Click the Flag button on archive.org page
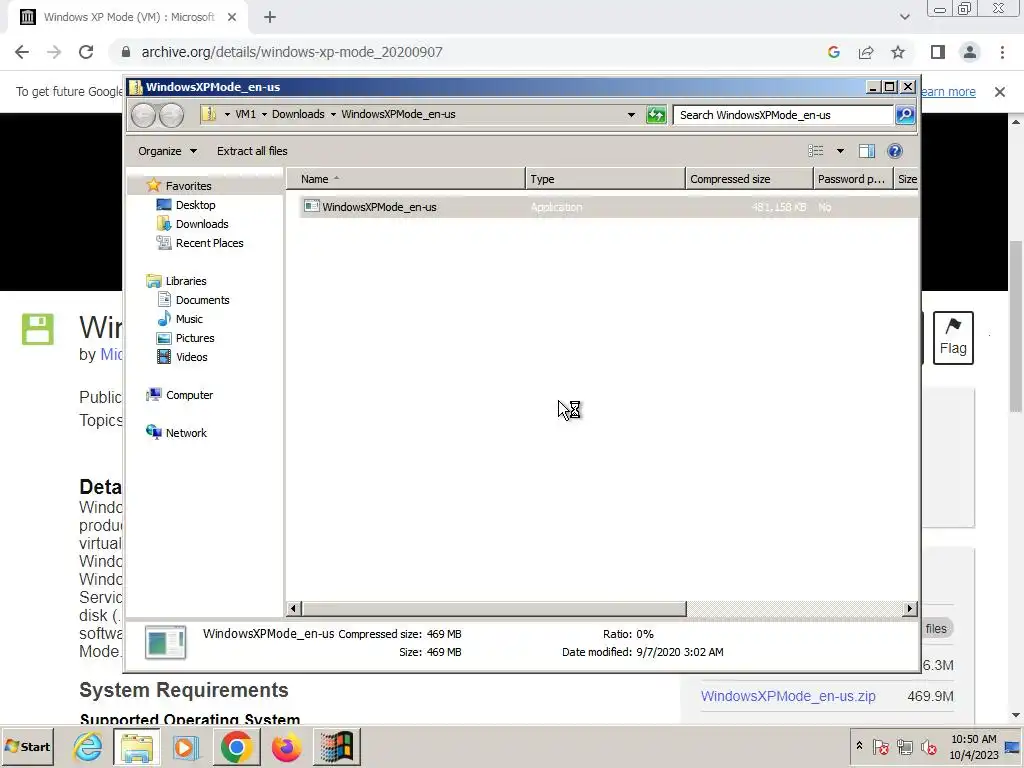The image size is (1024, 768). tap(953, 338)
